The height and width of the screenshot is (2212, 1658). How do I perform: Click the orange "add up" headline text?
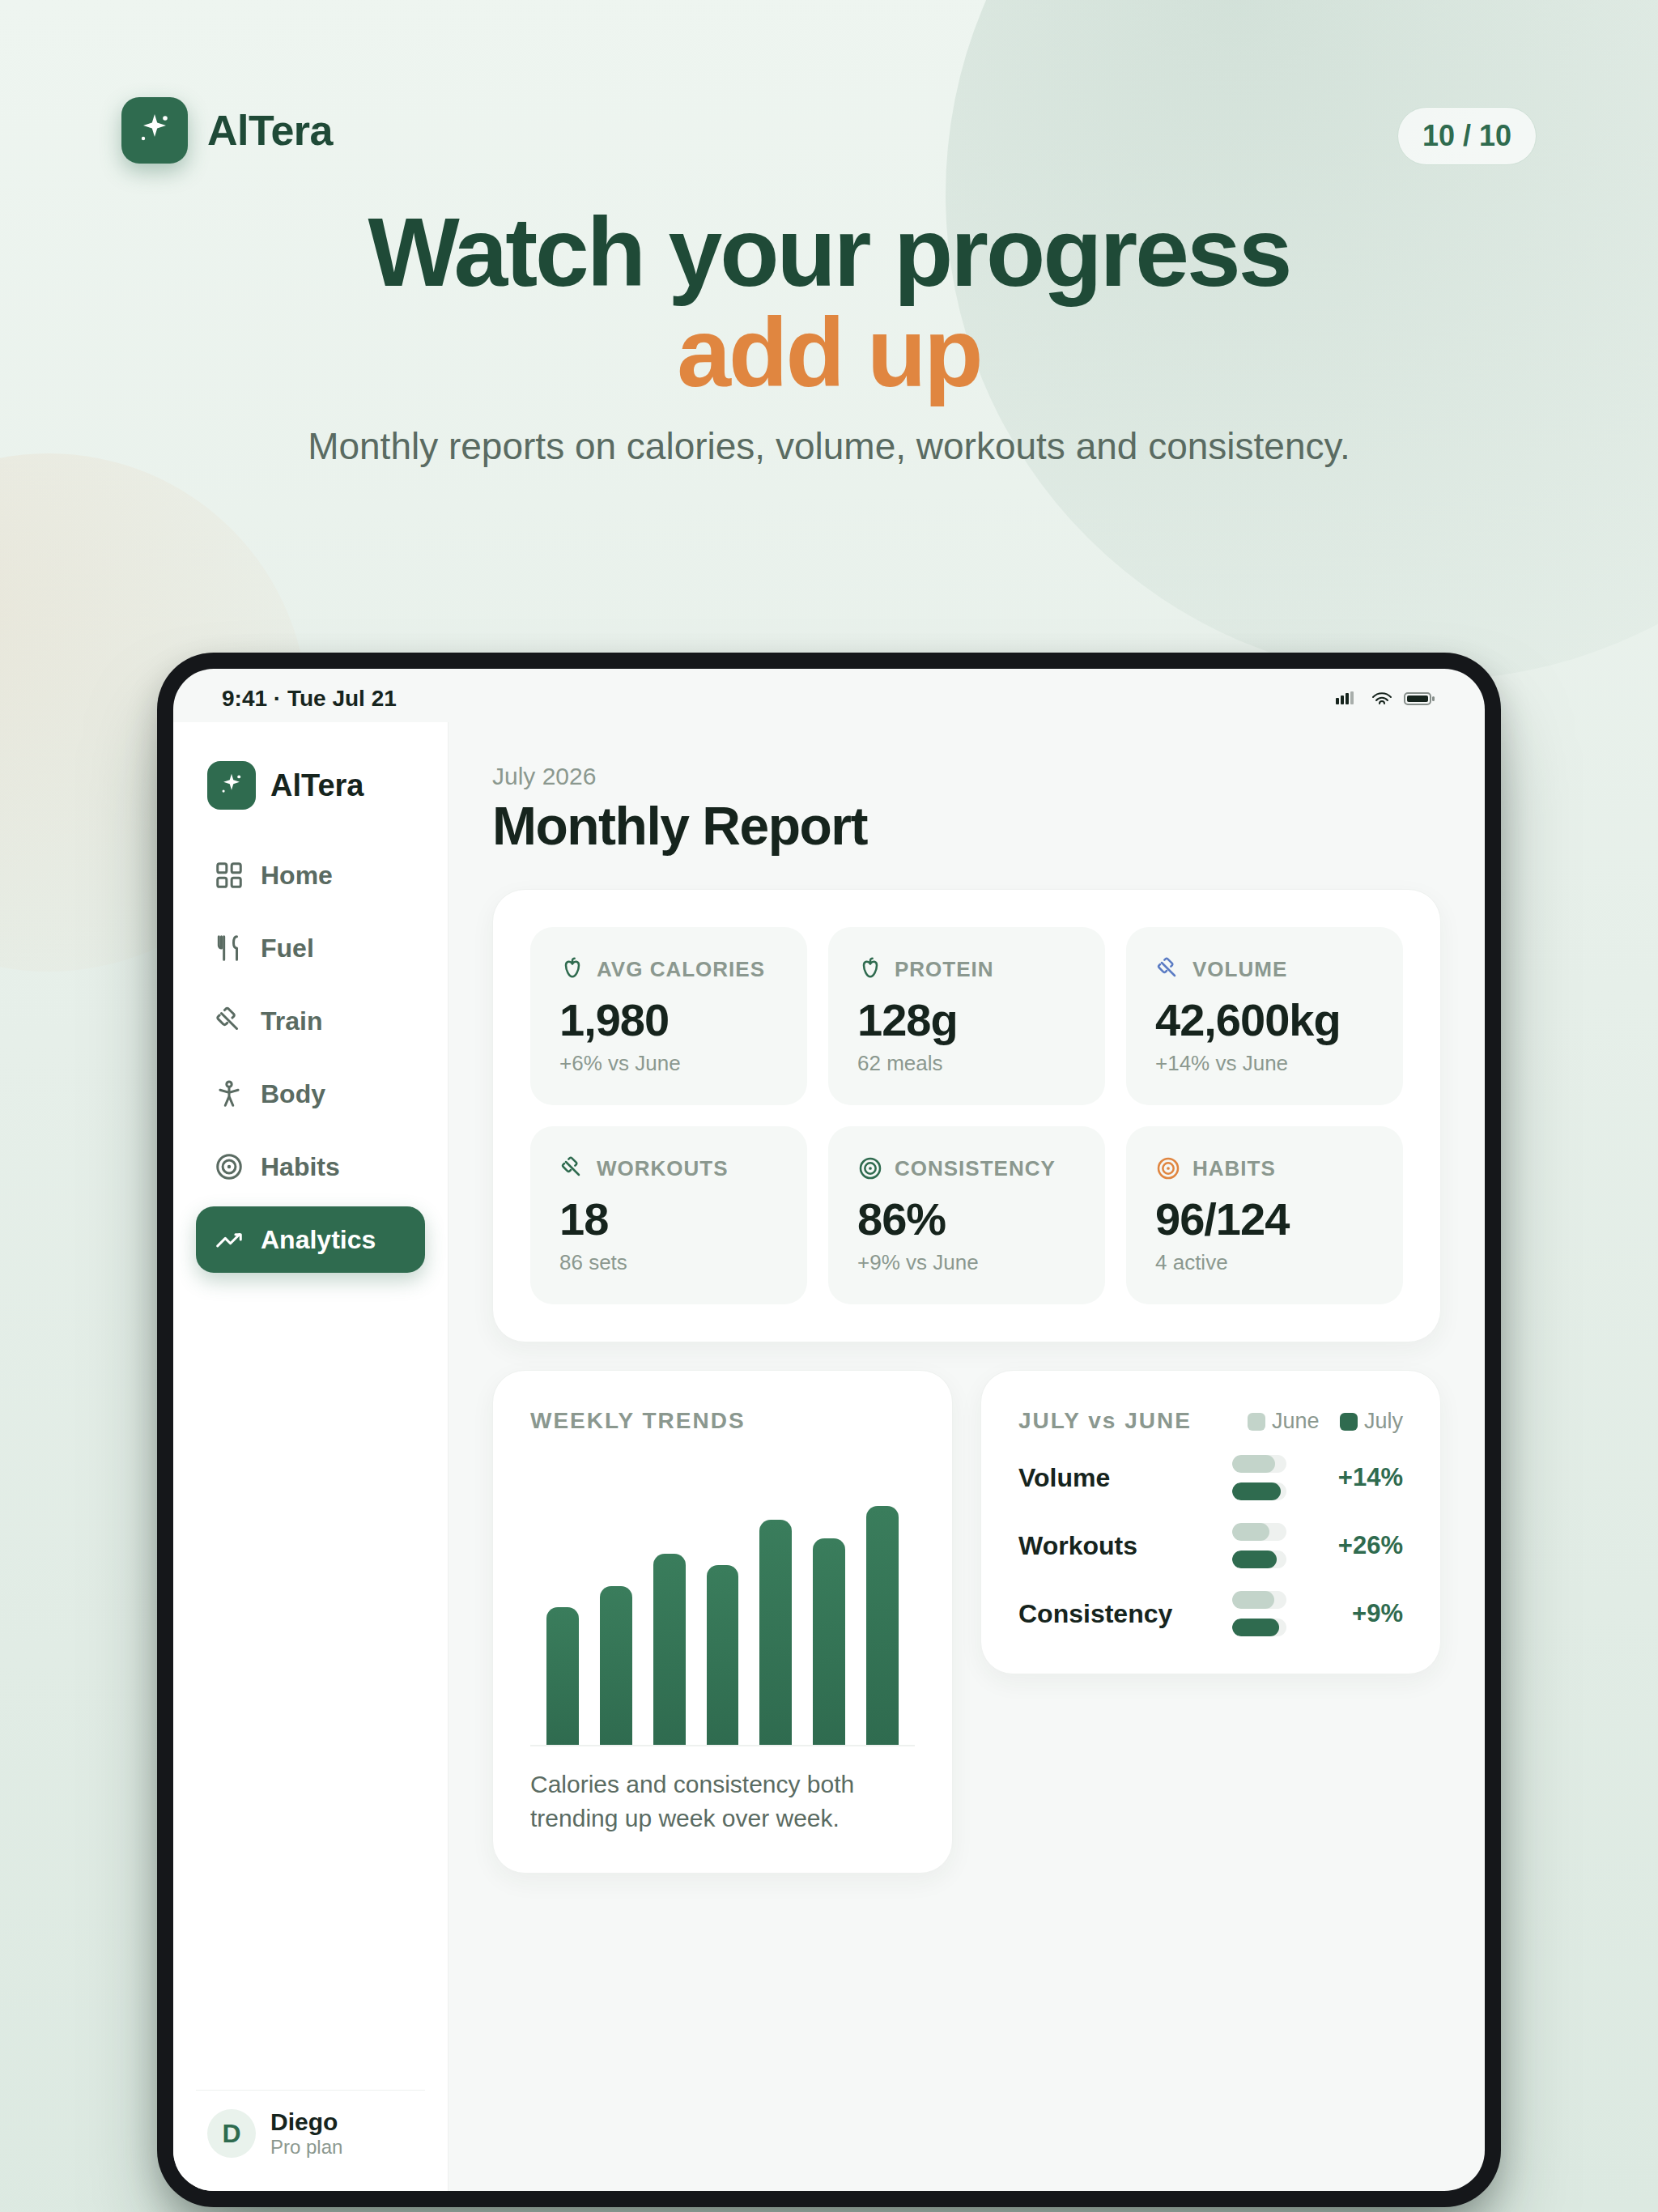click(829, 353)
